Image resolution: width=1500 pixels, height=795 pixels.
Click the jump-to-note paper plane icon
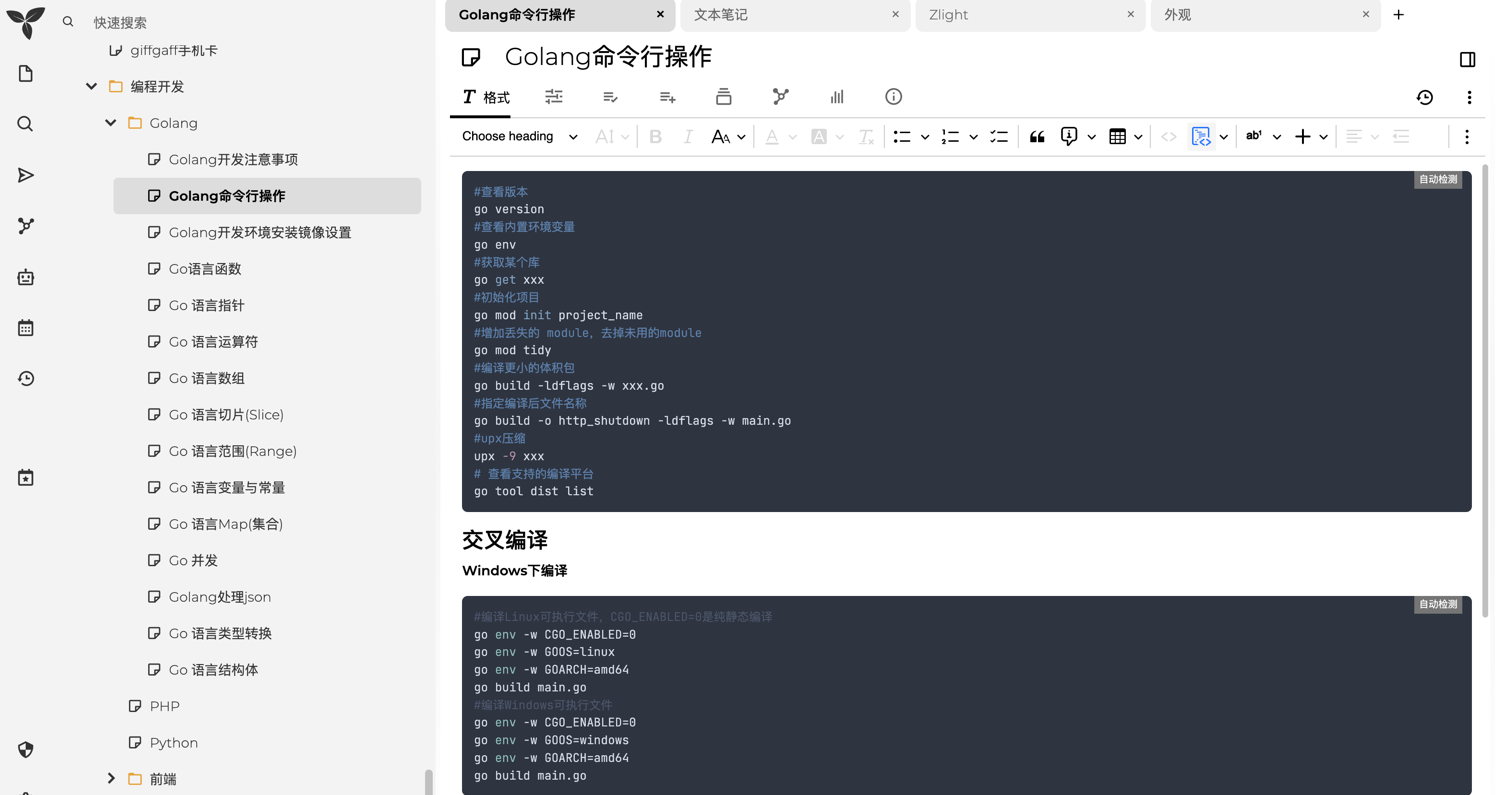tap(26, 175)
